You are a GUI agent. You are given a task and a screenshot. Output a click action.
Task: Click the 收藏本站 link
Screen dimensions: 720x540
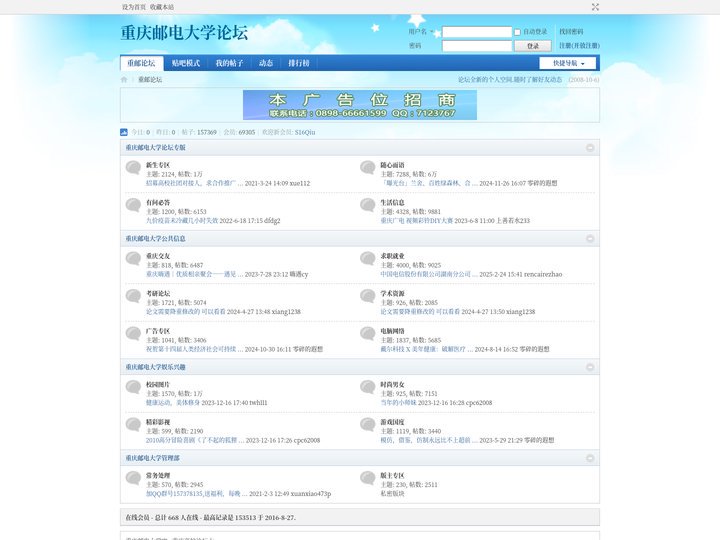[162, 7]
